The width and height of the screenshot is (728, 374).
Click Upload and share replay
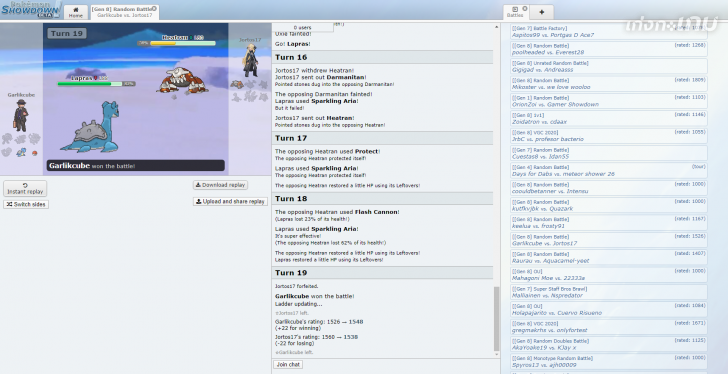click(230, 201)
